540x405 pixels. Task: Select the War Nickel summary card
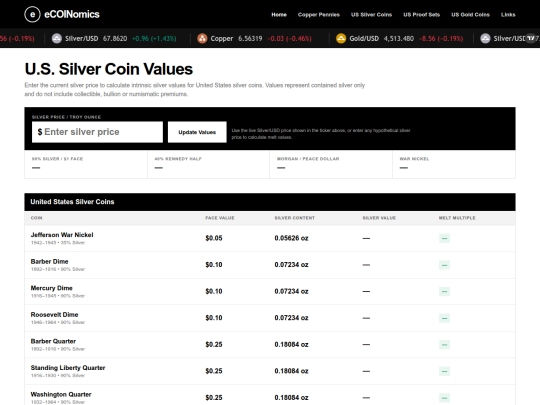tap(454, 164)
